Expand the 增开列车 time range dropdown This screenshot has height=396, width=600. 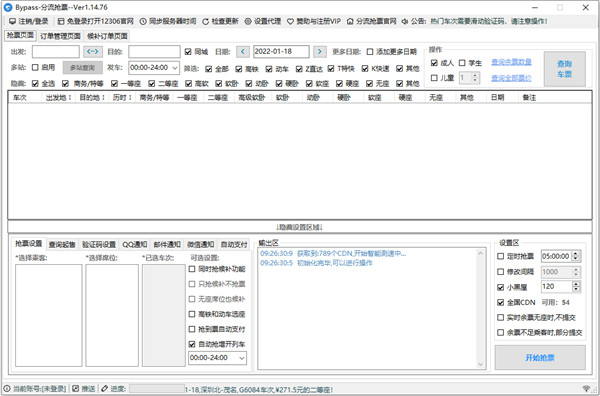coord(242,358)
